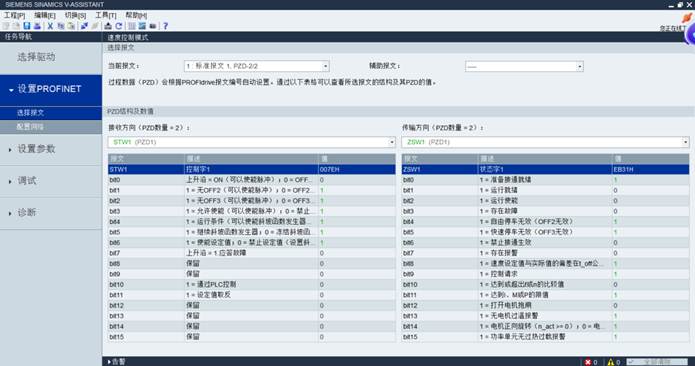Viewport: 695px width, 366px height.
Task: Collapse the 设置PROFINET navigation section
Action: pos(11,90)
